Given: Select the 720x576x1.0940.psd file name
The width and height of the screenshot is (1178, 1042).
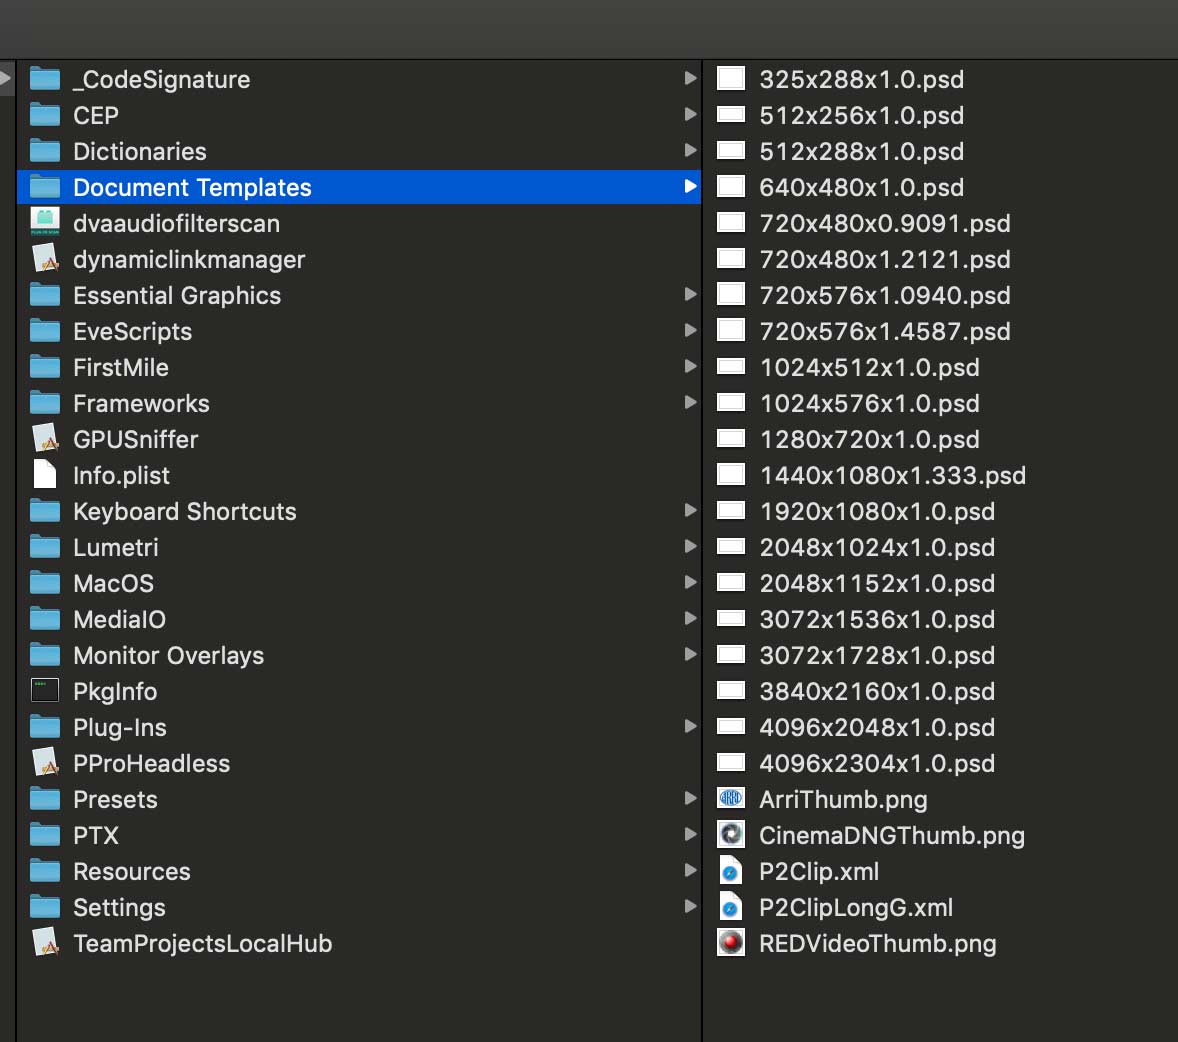Looking at the screenshot, I should [x=885, y=296].
